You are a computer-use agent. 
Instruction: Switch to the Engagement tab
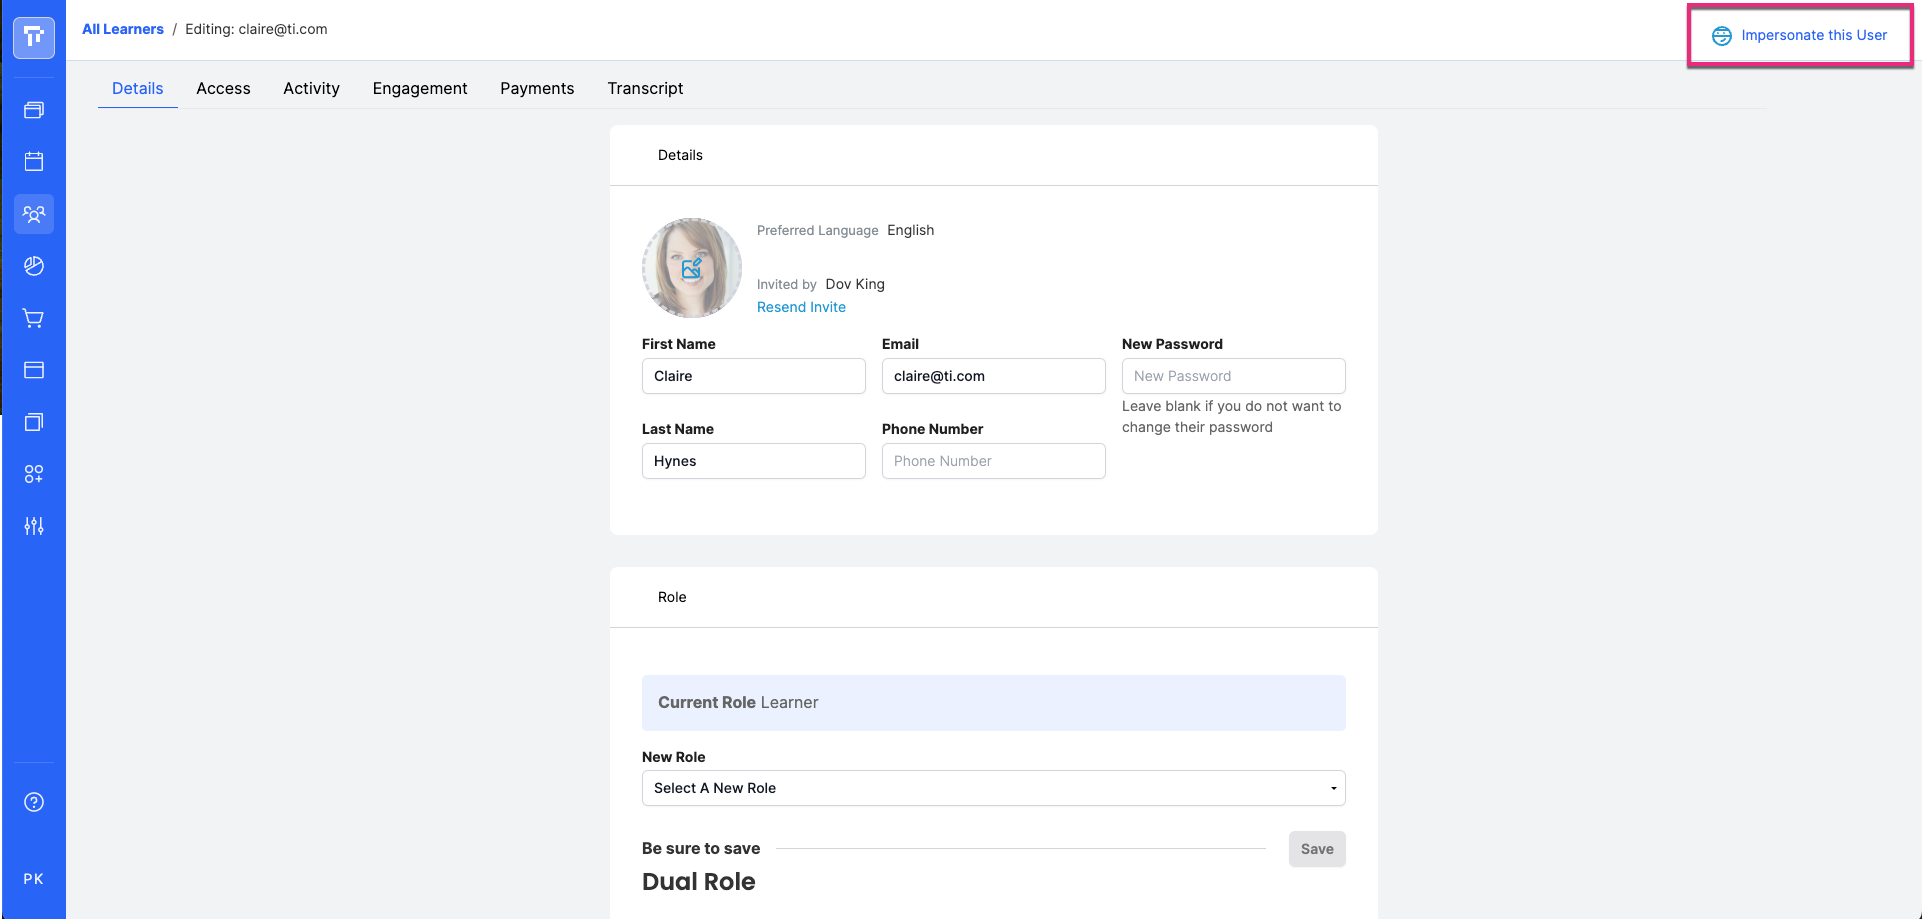click(420, 88)
